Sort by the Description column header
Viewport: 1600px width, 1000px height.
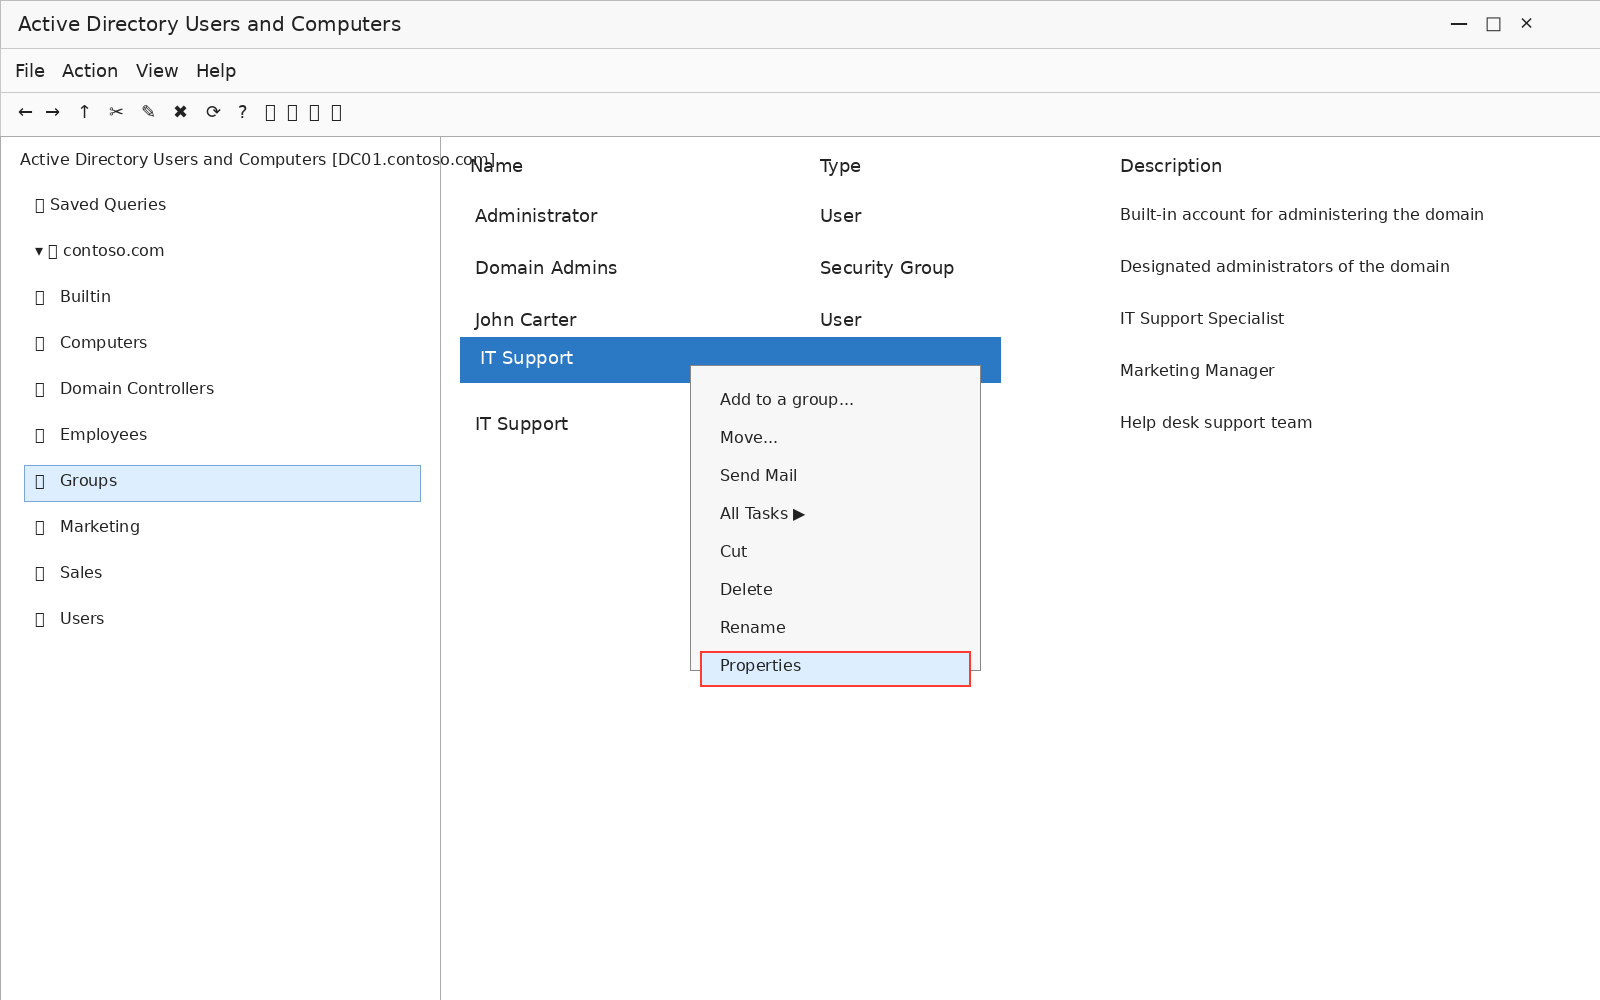tap(1171, 166)
